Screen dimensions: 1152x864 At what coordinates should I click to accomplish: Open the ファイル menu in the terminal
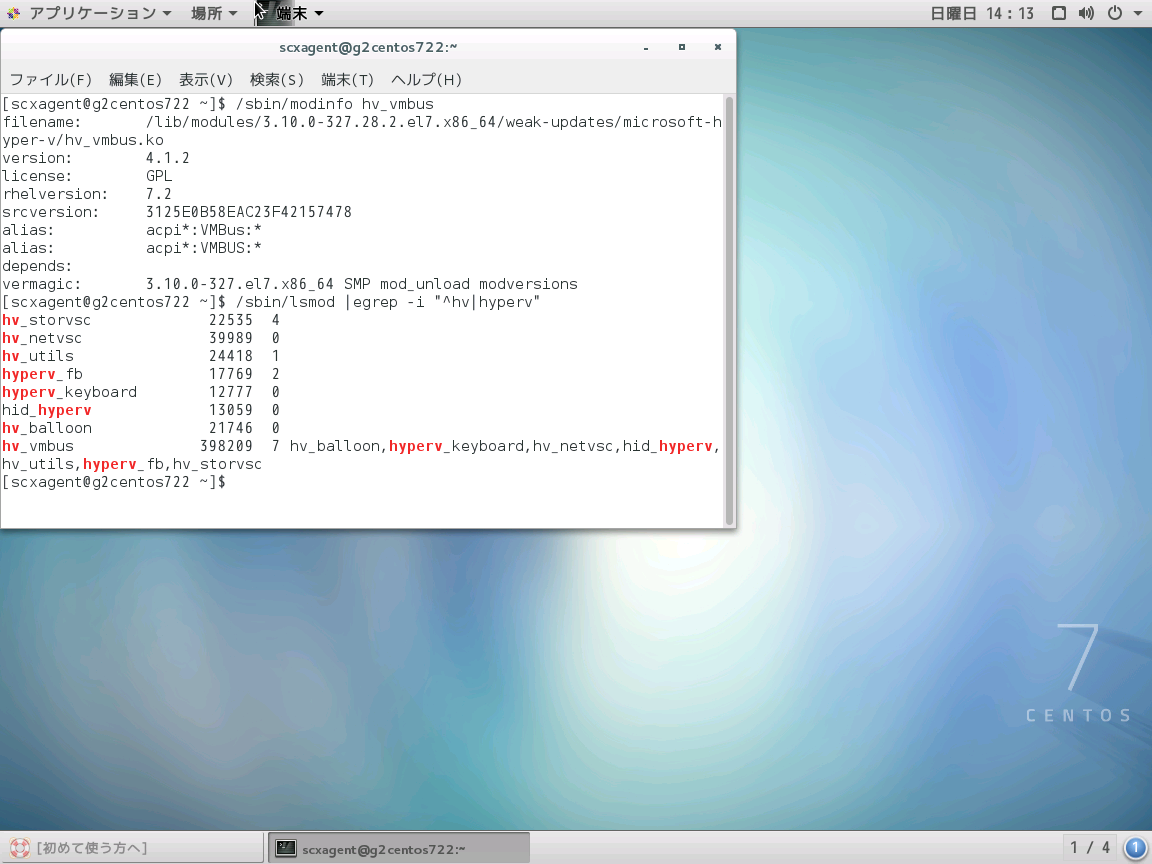tap(48, 79)
